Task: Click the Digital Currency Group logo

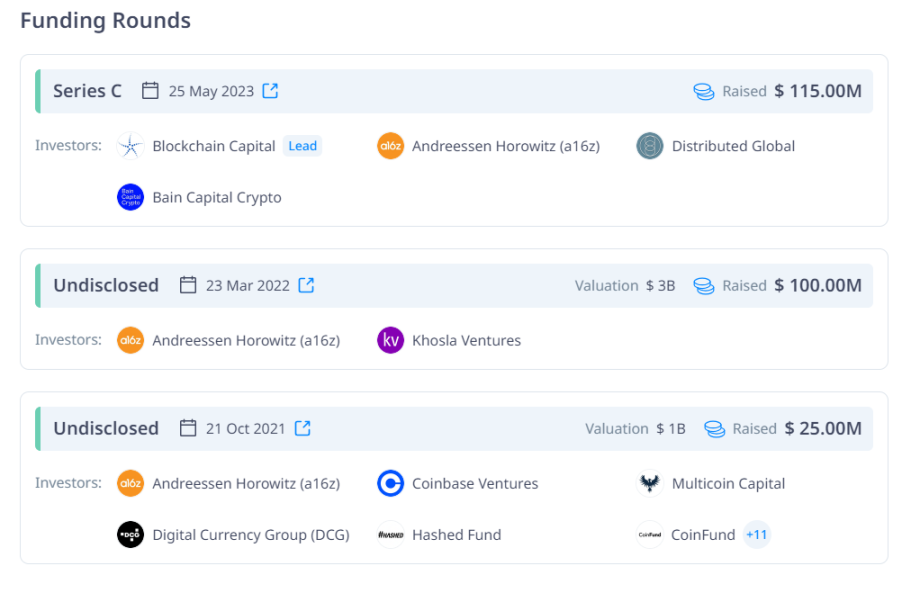Action: pos(130,534)
